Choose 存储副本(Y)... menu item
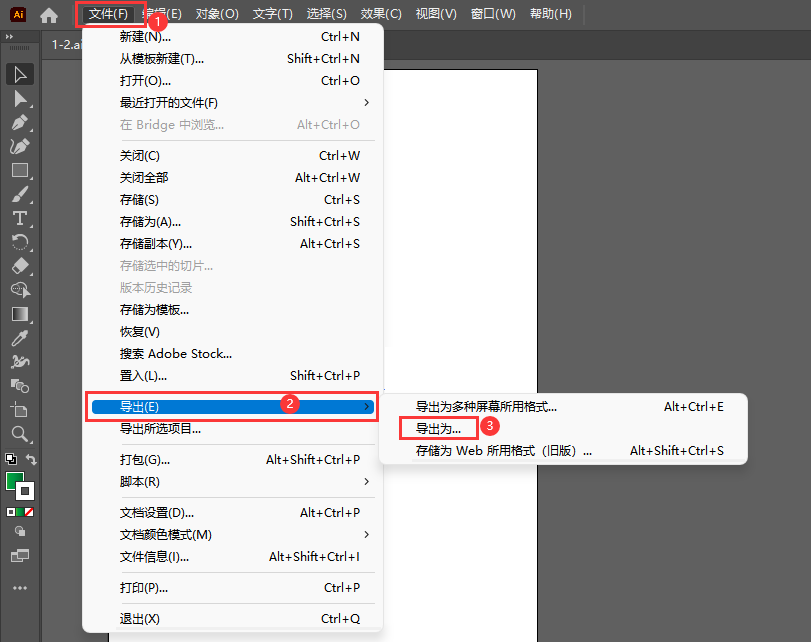The image size is (811, 642). (233, 244)
